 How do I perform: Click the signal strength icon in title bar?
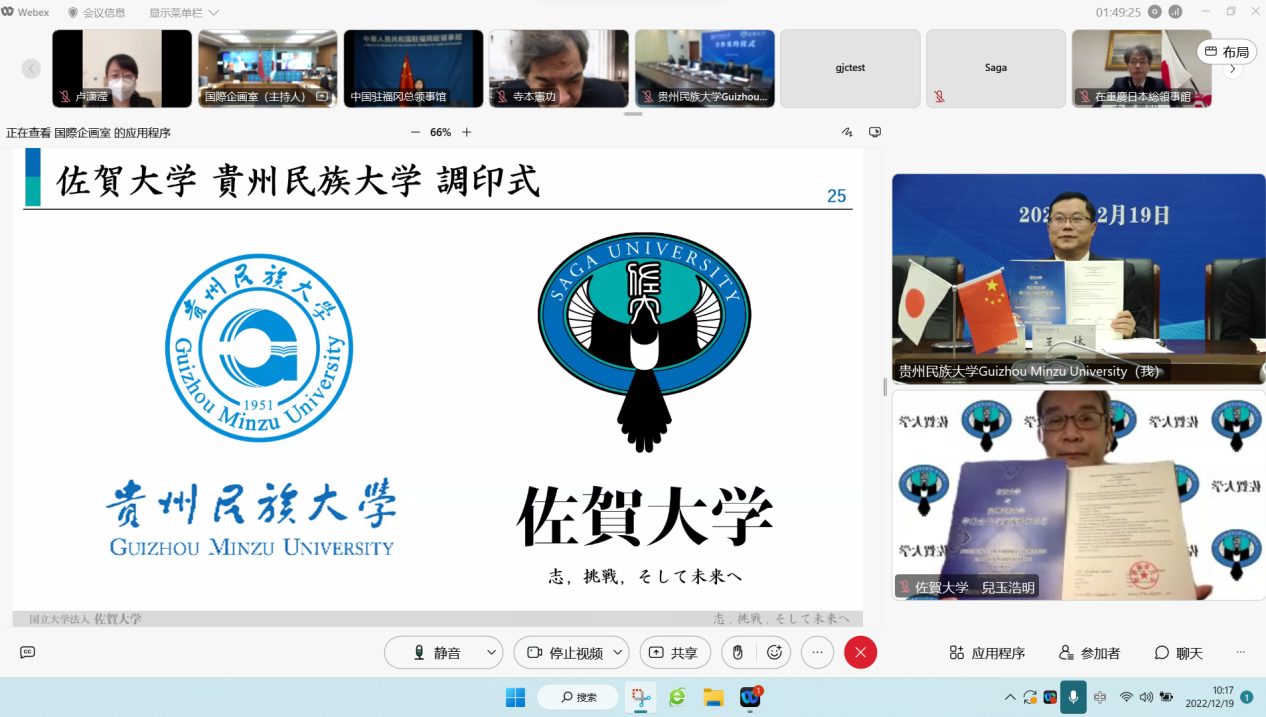coord(1175,12)
